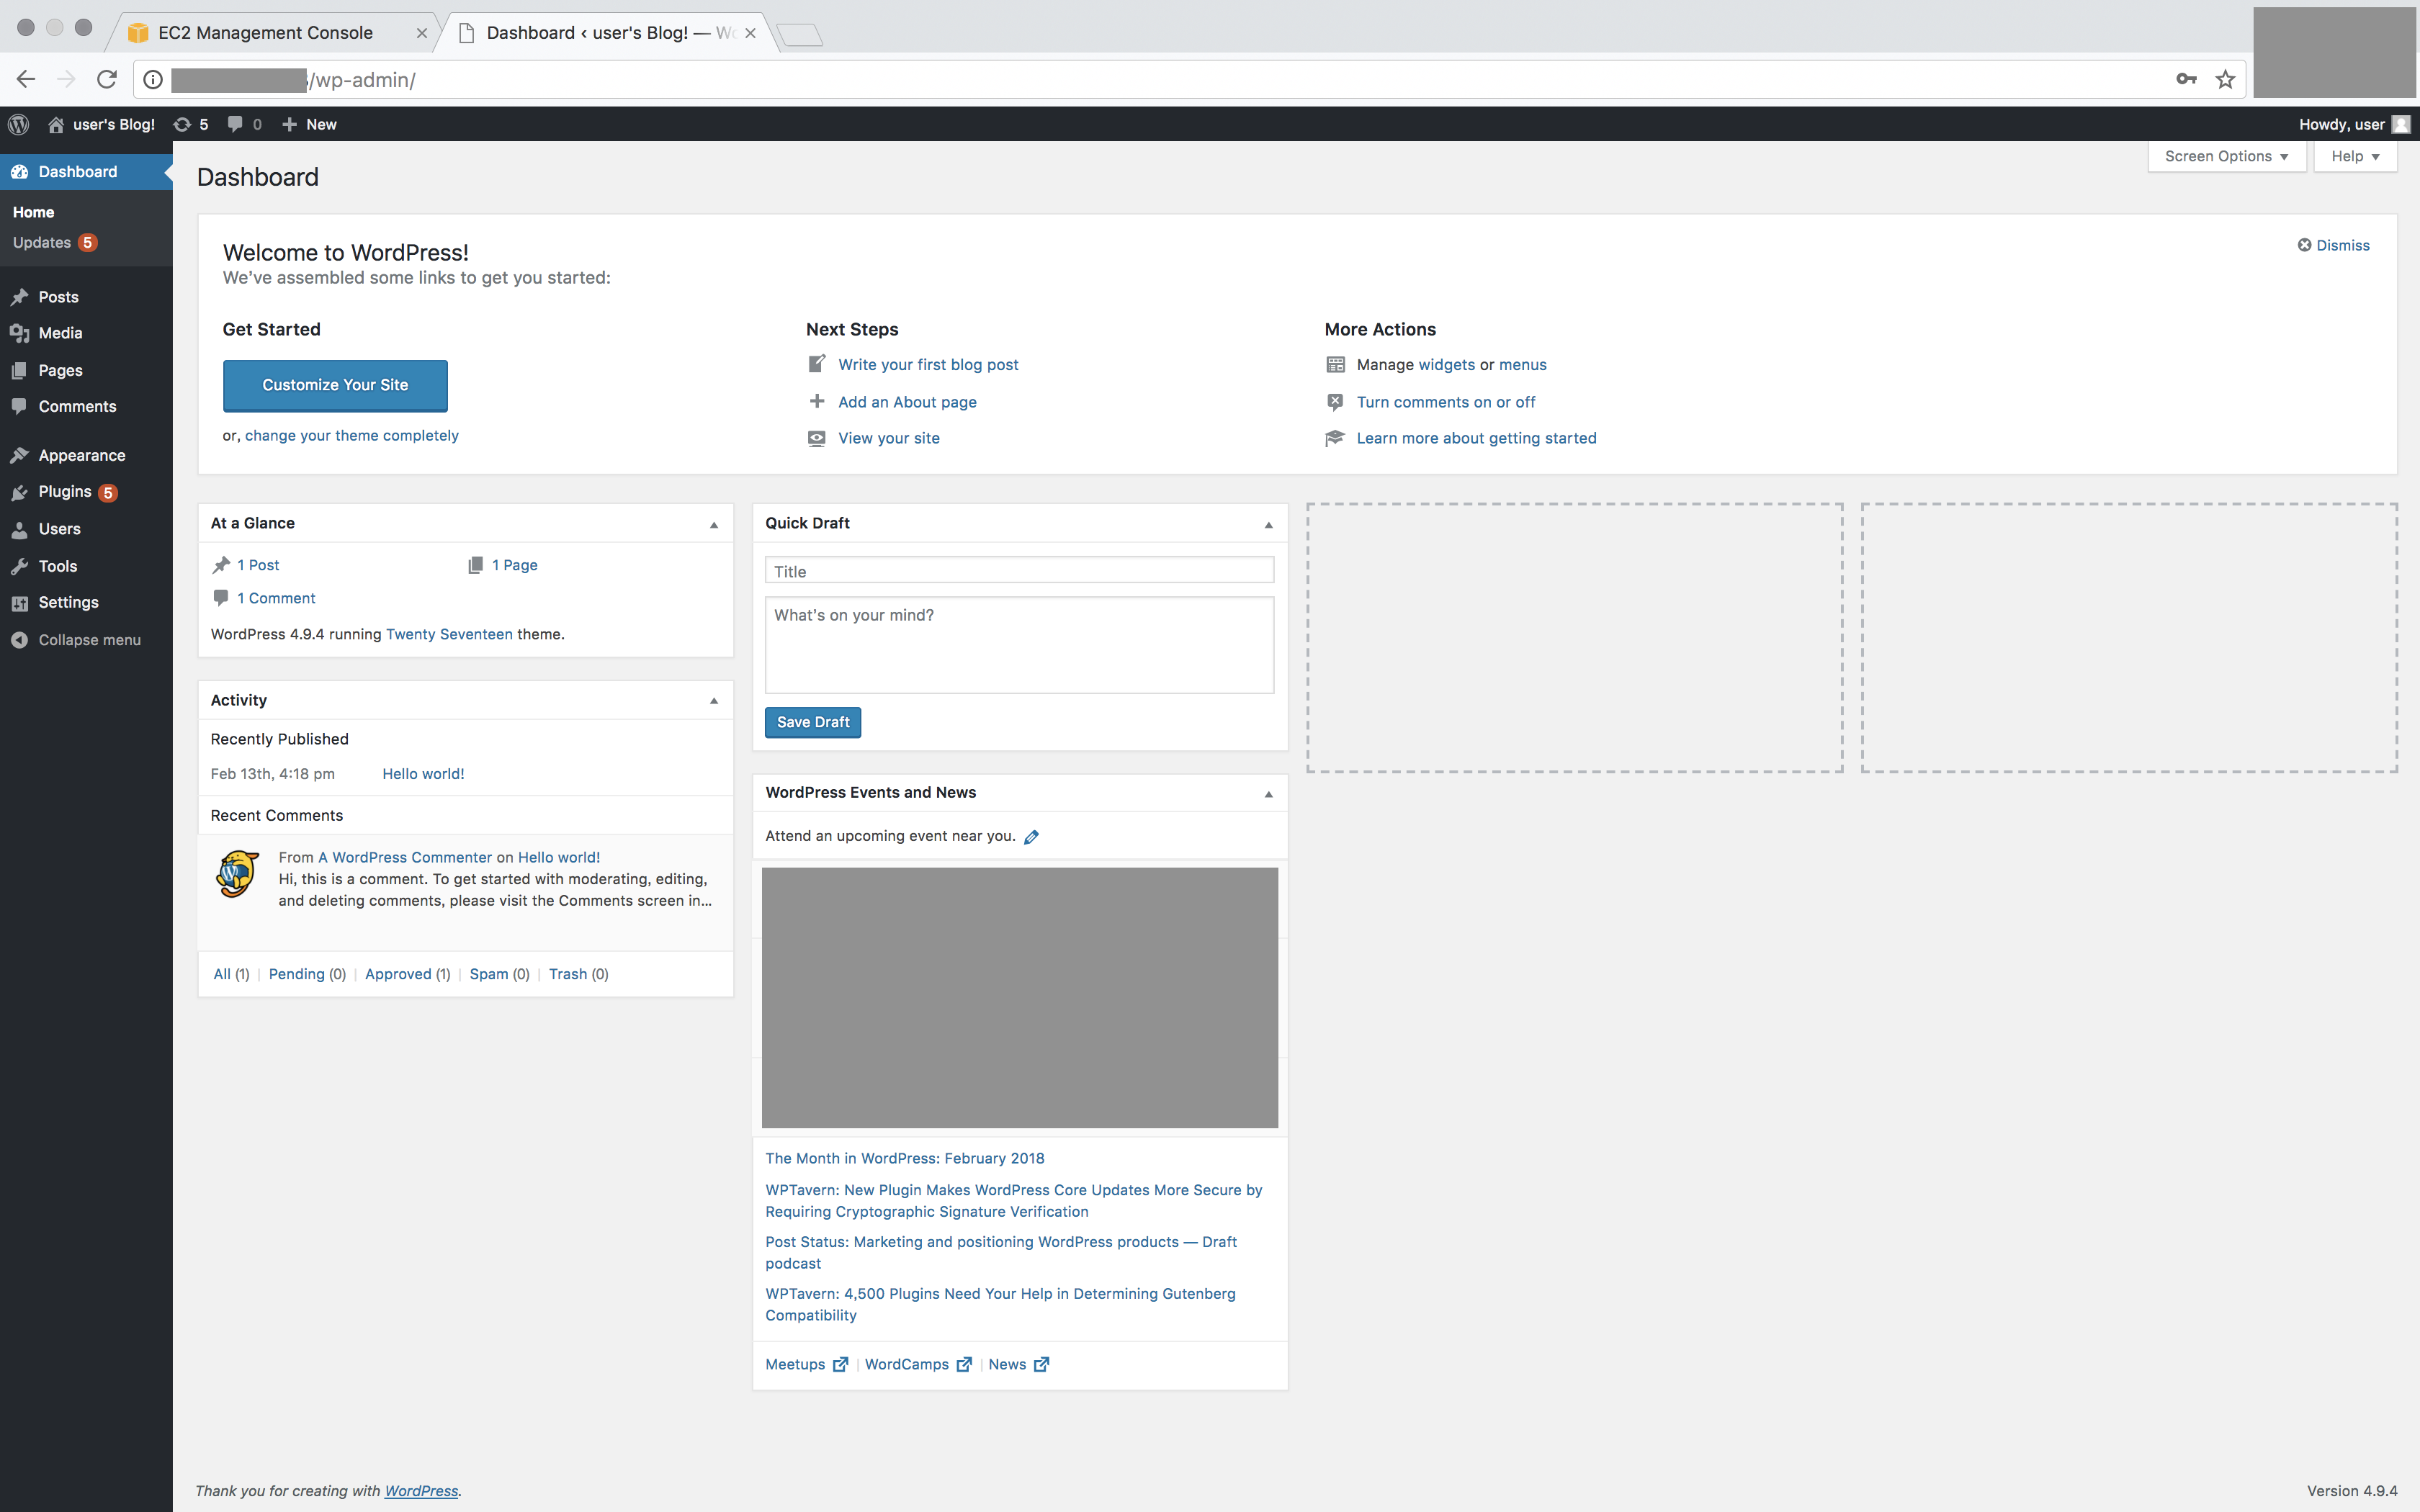Viewport: 2420px width, 1512px height.
Task: Click the Collapse menu arrow icon
Action: (x=19, y=640)
